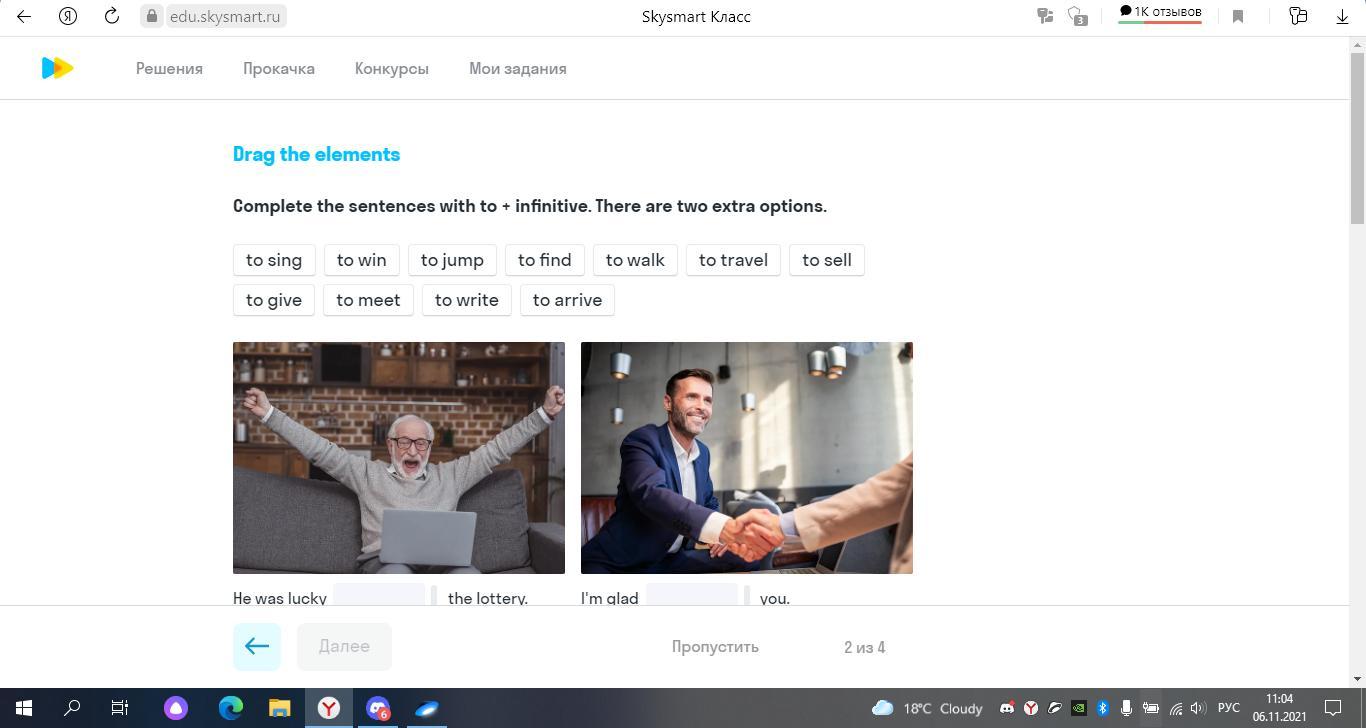Viewport: 1366px width, 728px height.
Task: Open the Windows notification center
Action: click(x=1333, y=708)
